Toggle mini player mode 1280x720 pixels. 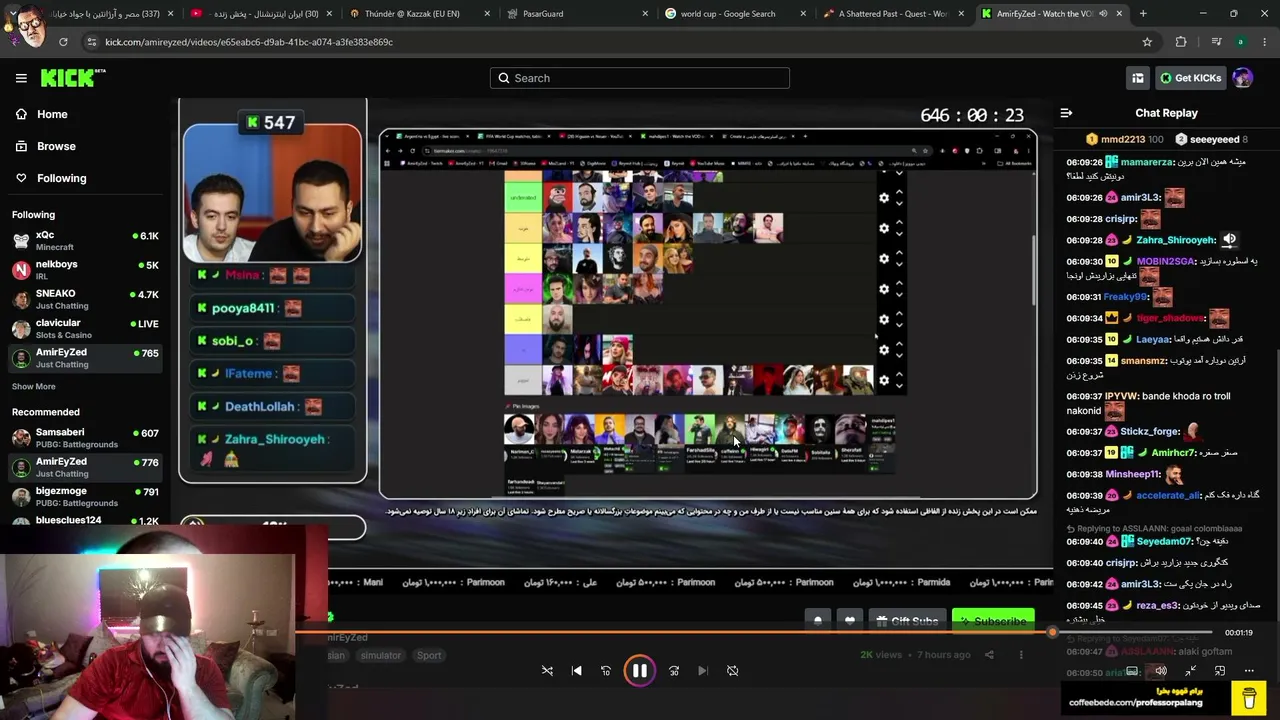tap(1190, 671)
